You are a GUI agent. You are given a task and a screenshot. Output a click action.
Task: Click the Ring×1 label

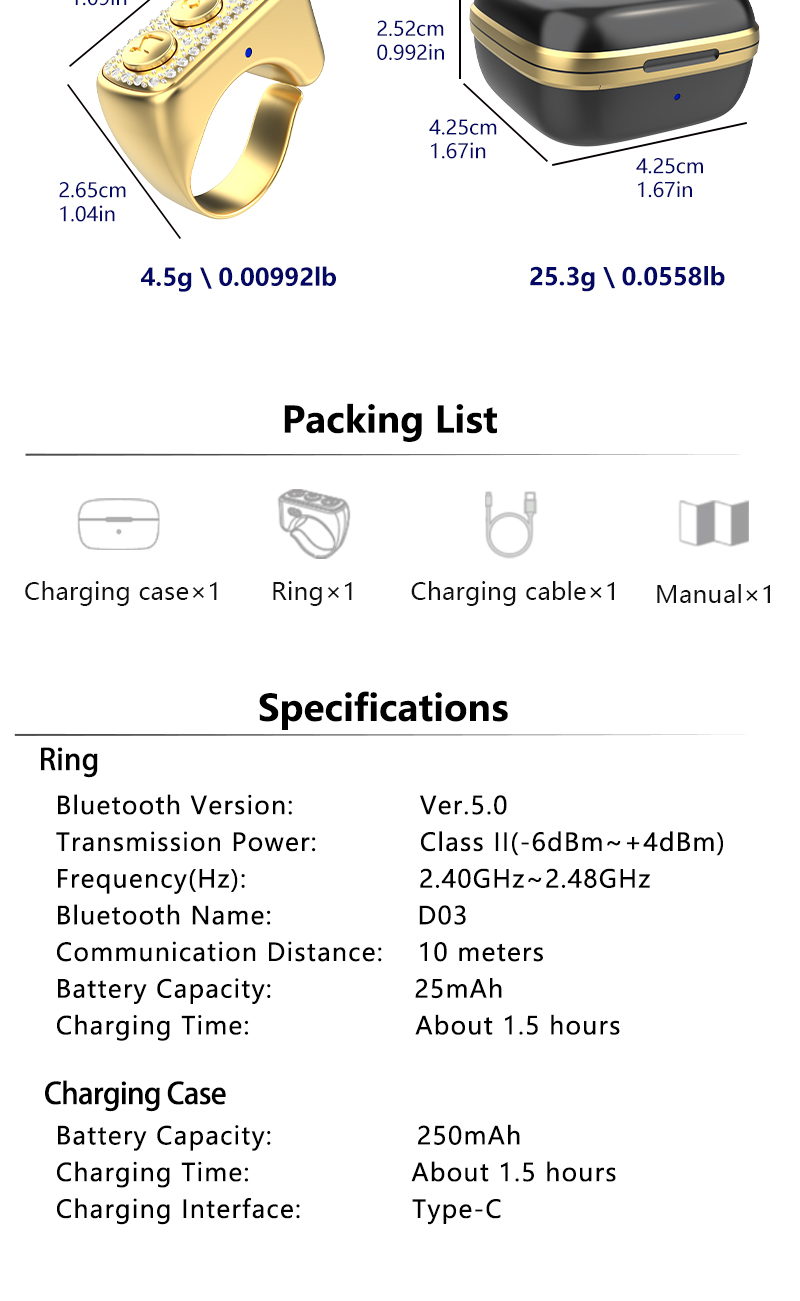tap(313, 592)
